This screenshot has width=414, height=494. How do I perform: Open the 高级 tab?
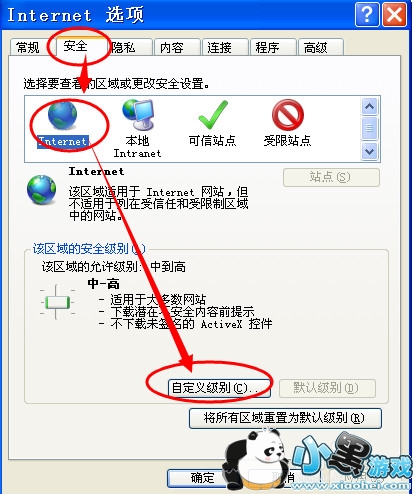tap(316, 47)
